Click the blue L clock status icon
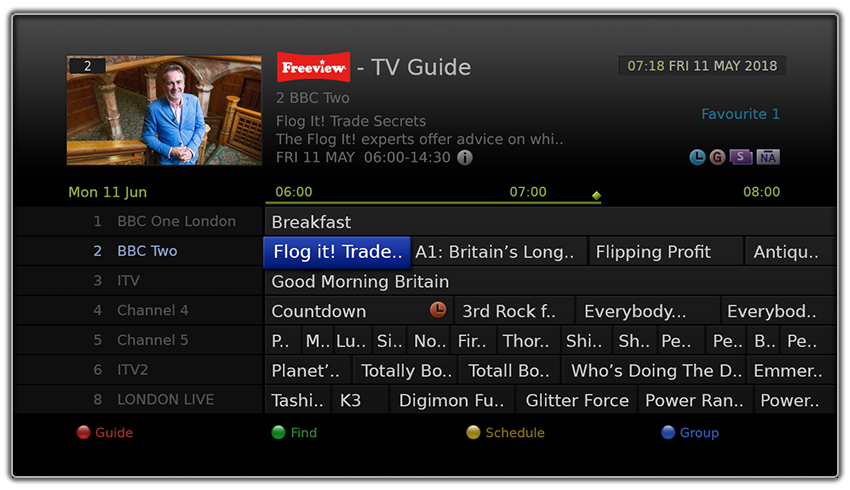This screenshot has width=850, height=490. (697, 157)
